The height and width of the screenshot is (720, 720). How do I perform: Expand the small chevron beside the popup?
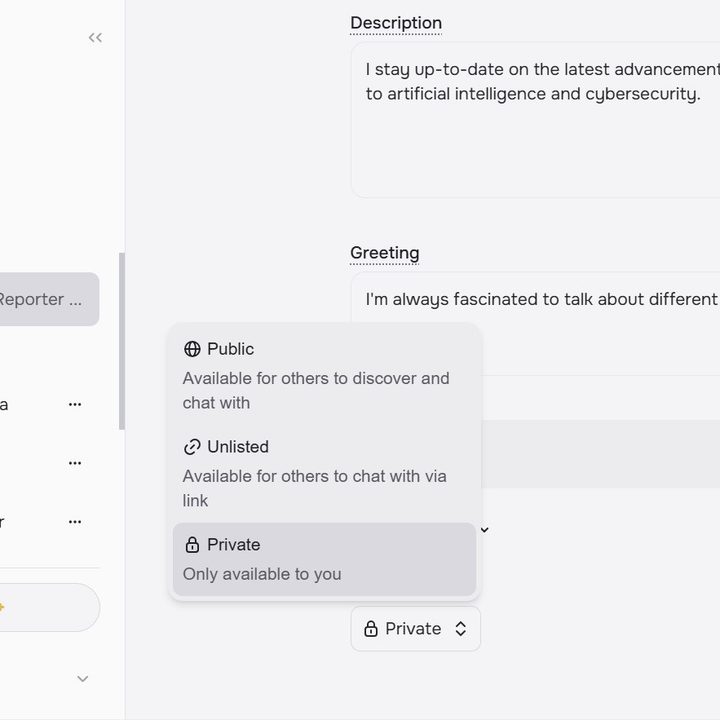pos(484,530)
